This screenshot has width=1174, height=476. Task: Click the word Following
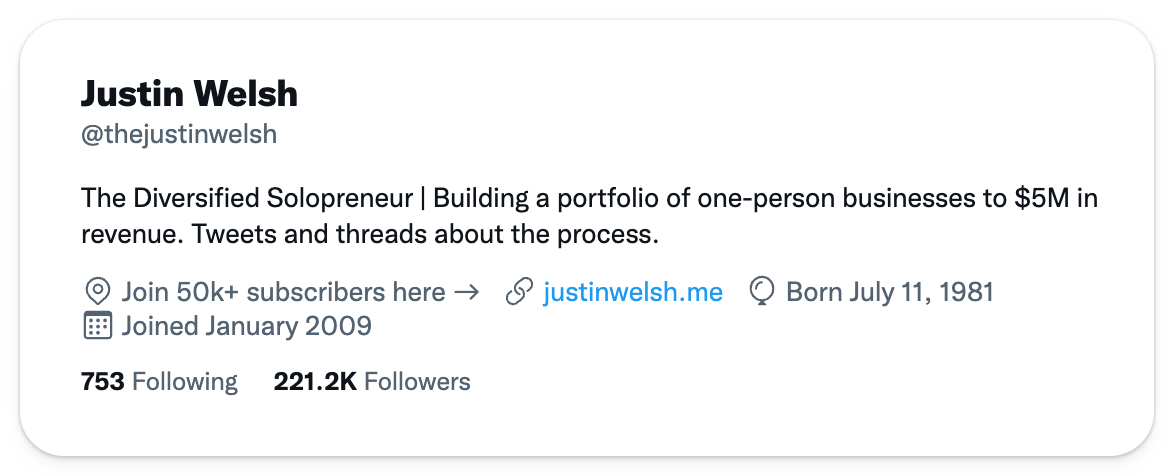click(x=185, y=382)
